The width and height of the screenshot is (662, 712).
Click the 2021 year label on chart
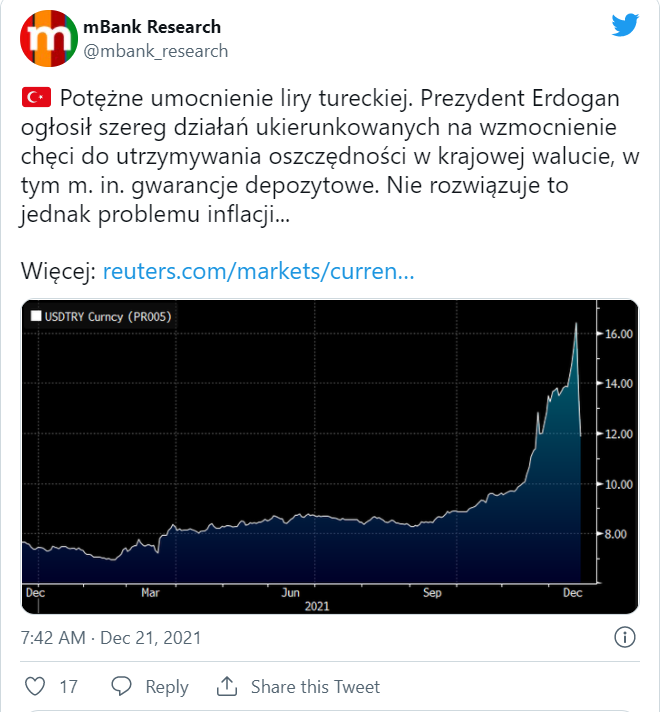pos(316,606)
